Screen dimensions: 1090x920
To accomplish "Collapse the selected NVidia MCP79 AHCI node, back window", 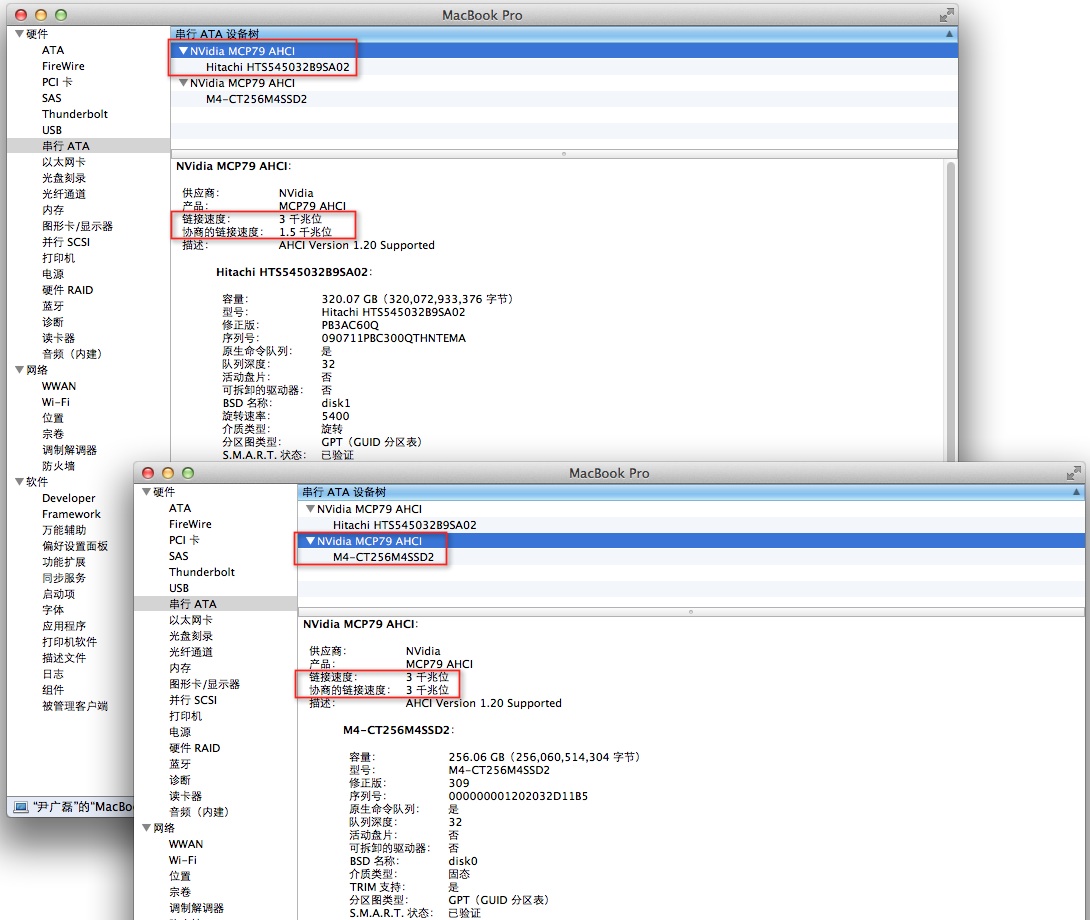I will (184, 51).
